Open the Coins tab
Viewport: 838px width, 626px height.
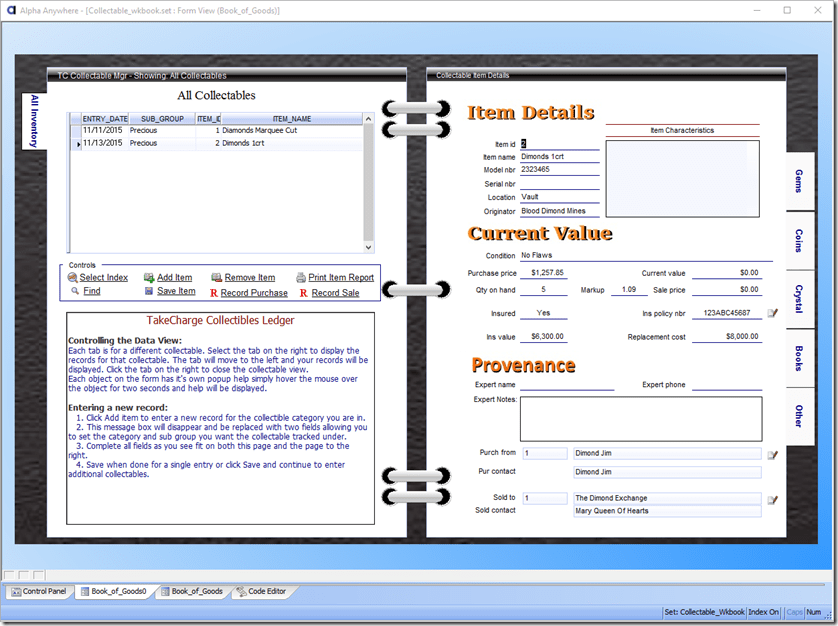799,241
